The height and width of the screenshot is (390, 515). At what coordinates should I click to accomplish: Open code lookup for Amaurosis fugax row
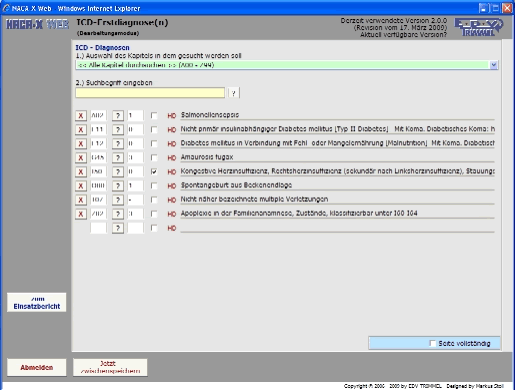click(x=118, y=158)
